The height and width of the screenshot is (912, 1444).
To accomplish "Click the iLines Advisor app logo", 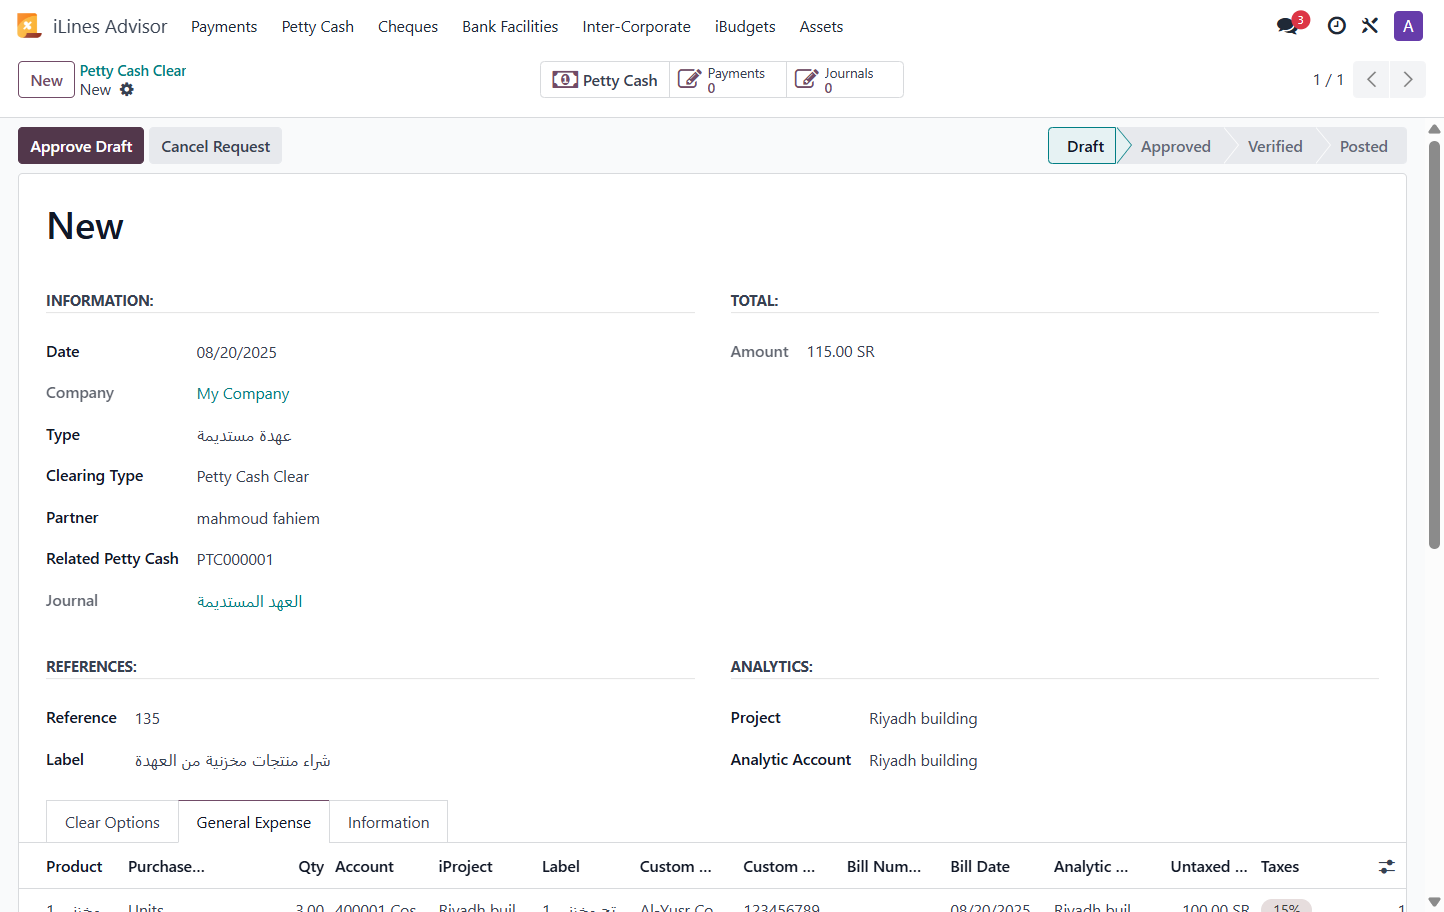I will pos(28,26).
